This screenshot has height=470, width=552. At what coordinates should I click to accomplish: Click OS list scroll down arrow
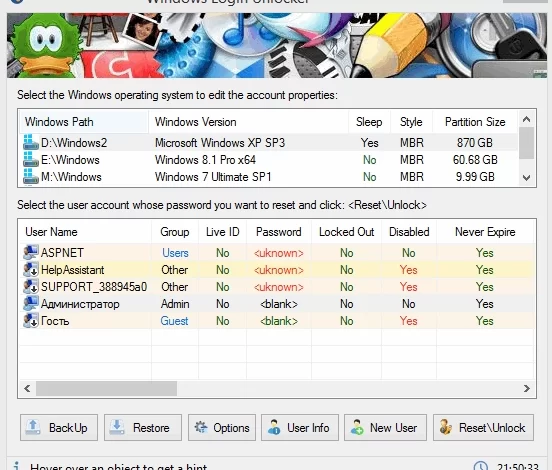(x=527, y=177)
